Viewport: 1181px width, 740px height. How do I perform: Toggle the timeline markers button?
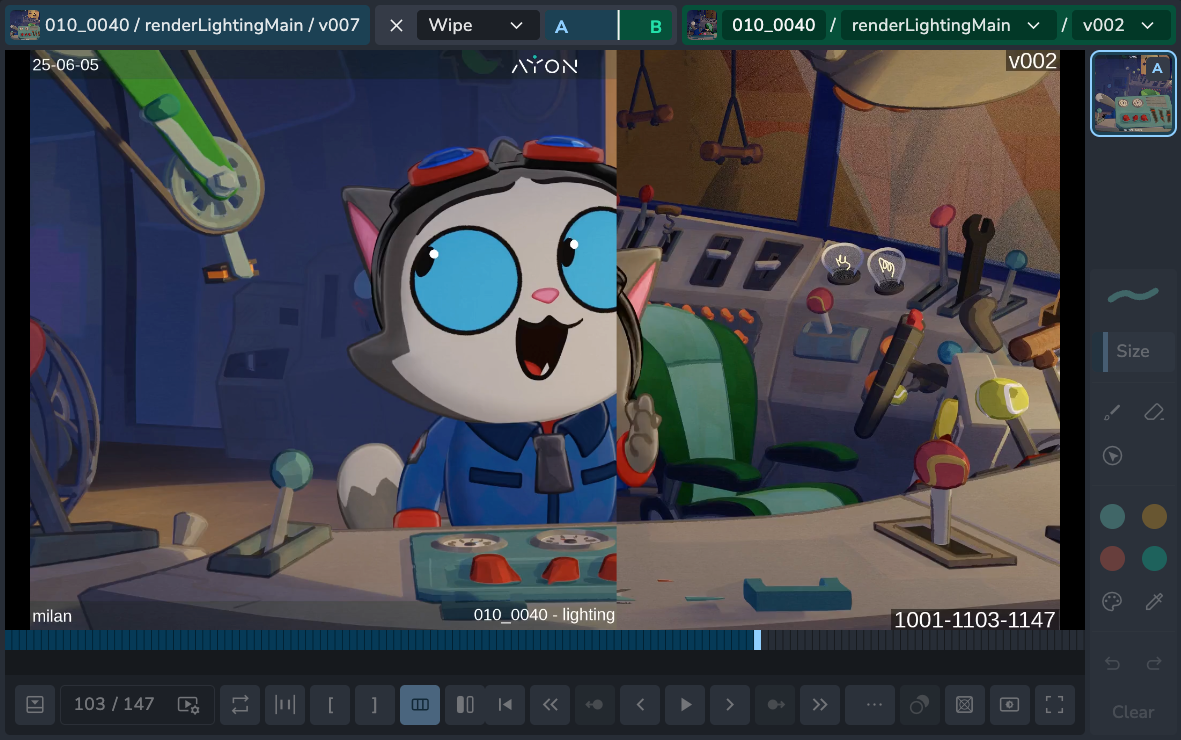(285, 705)
